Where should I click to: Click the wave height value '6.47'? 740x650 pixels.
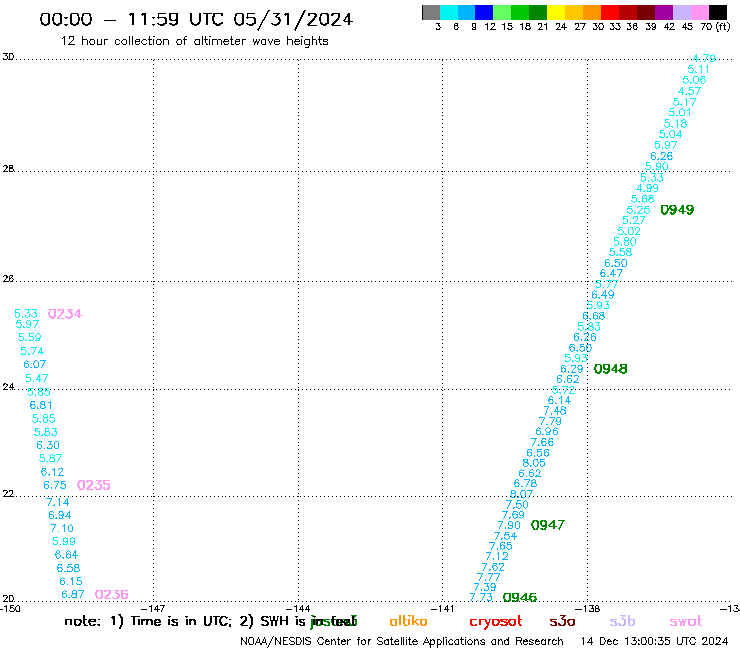(611, 273)
